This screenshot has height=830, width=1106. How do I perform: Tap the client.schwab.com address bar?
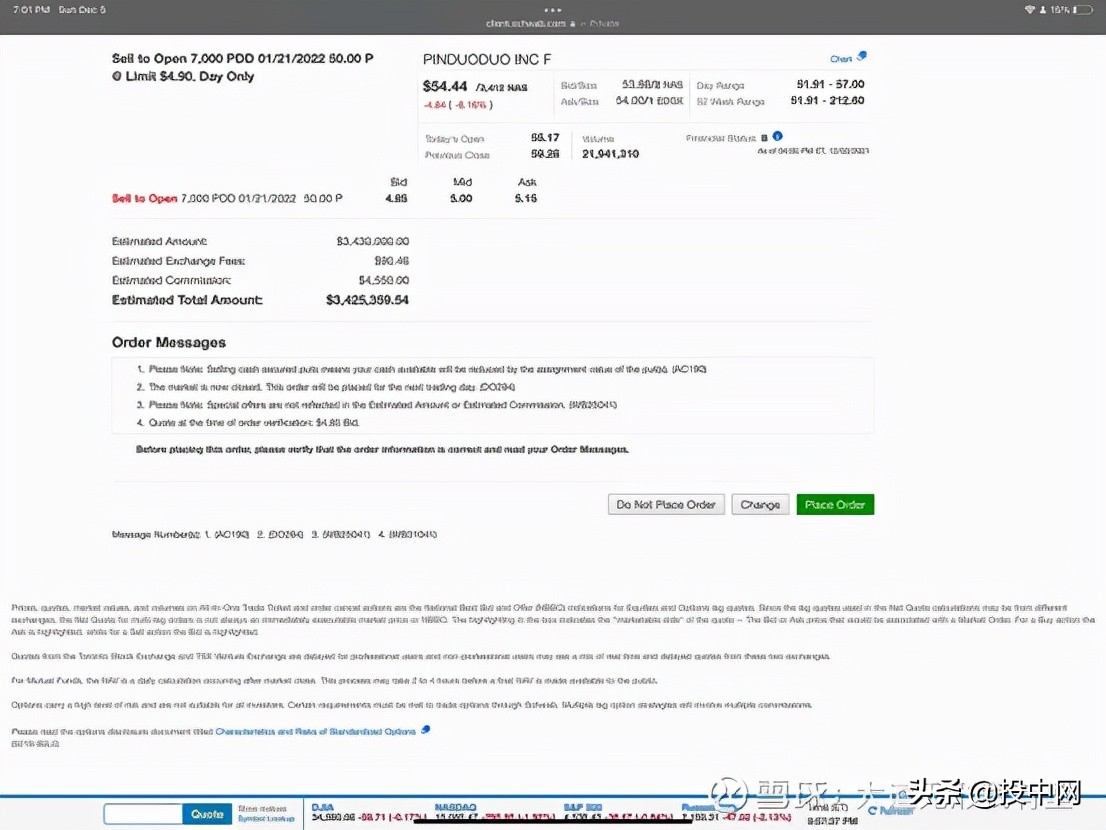click(526, 23)
